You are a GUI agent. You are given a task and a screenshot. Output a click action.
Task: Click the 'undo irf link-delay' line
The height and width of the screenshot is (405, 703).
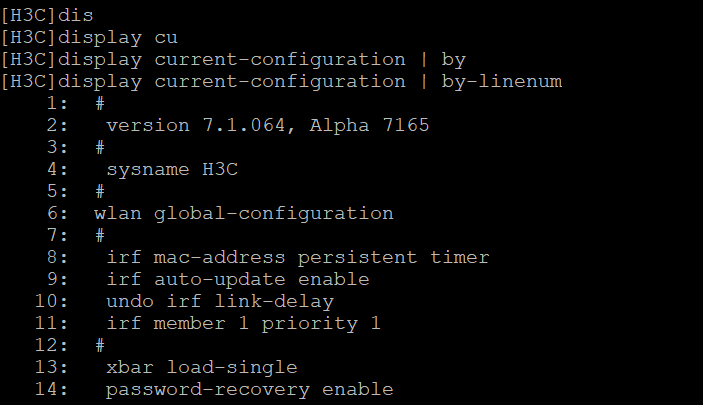[x=219, y=301]
